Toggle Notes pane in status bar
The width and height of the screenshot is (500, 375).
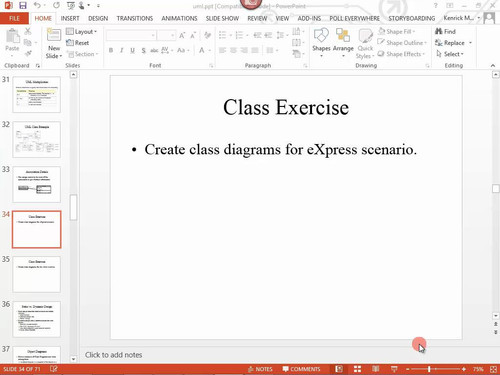click(260, 369)
